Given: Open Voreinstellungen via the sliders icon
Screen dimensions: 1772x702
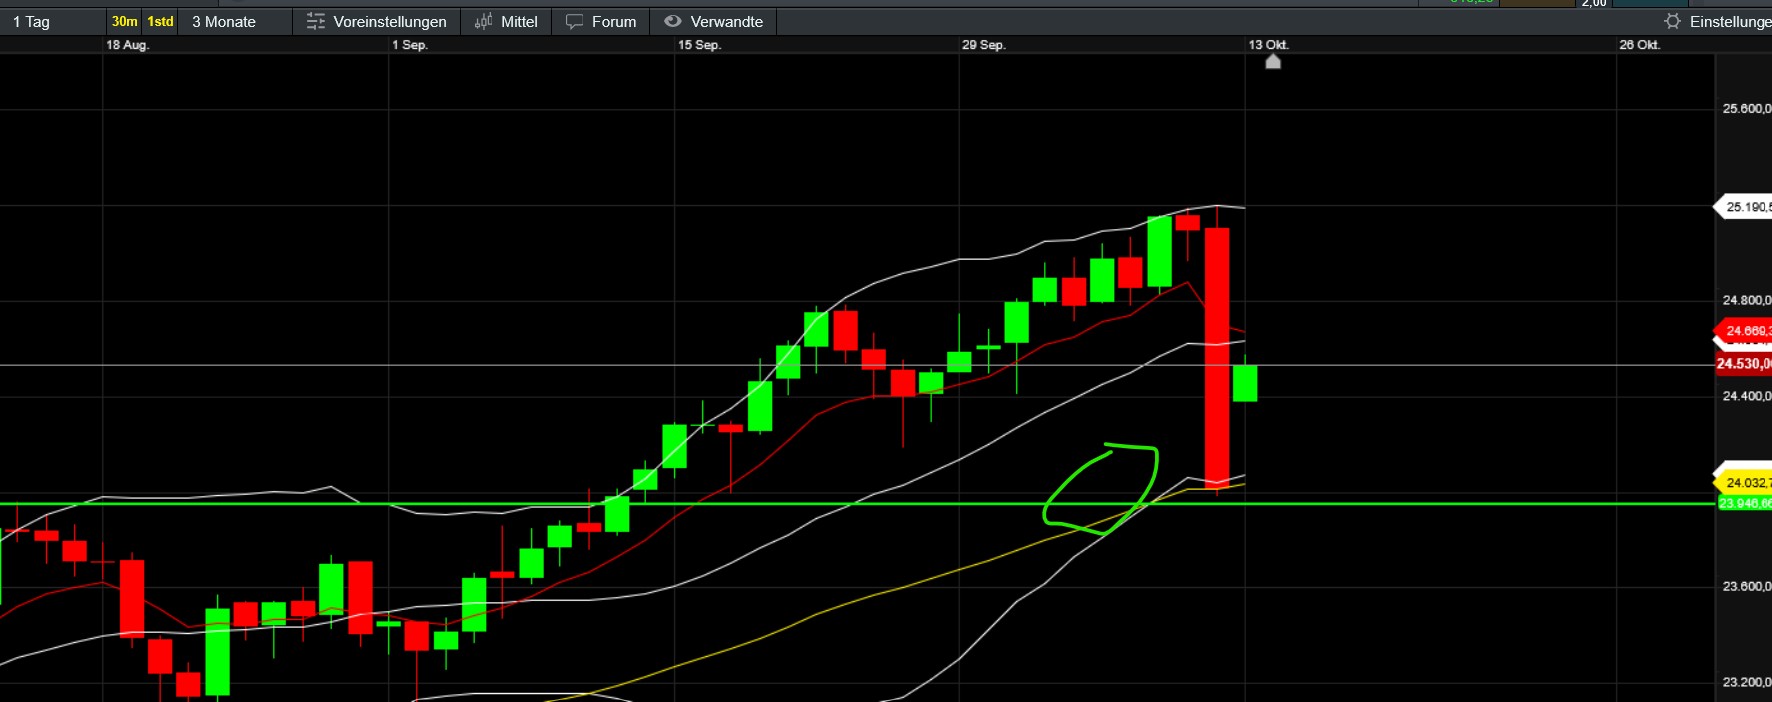Looking at the screenshot, I should (x=316, y=21).
